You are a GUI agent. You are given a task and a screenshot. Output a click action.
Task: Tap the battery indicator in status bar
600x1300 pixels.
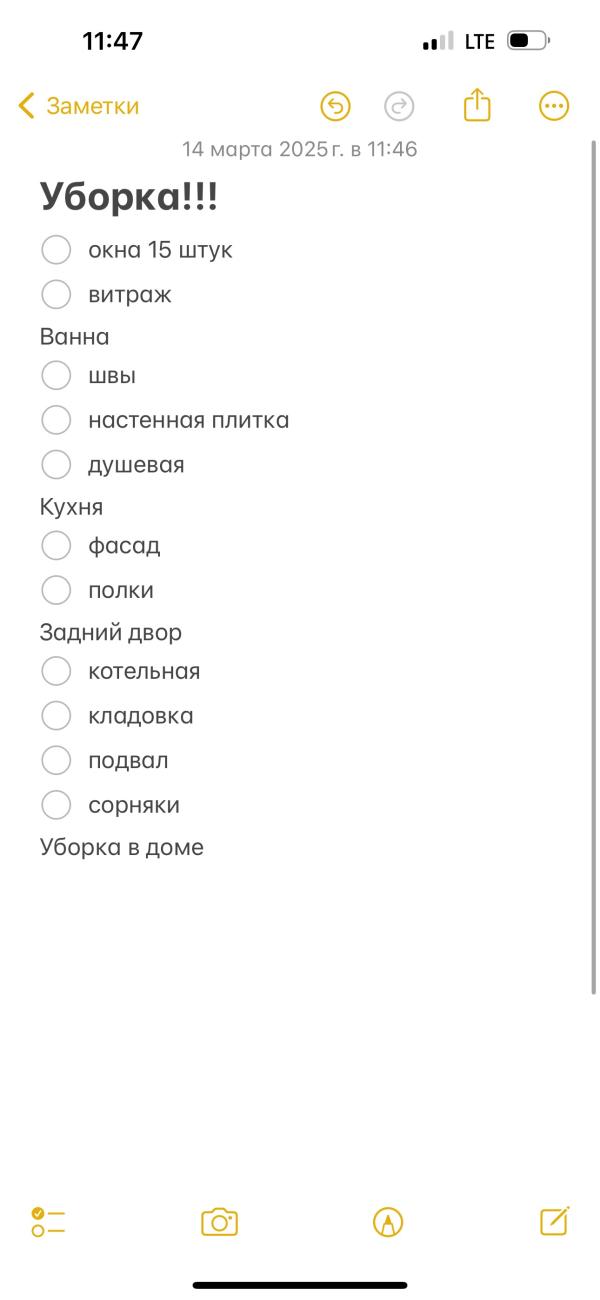tap(528, 41)
